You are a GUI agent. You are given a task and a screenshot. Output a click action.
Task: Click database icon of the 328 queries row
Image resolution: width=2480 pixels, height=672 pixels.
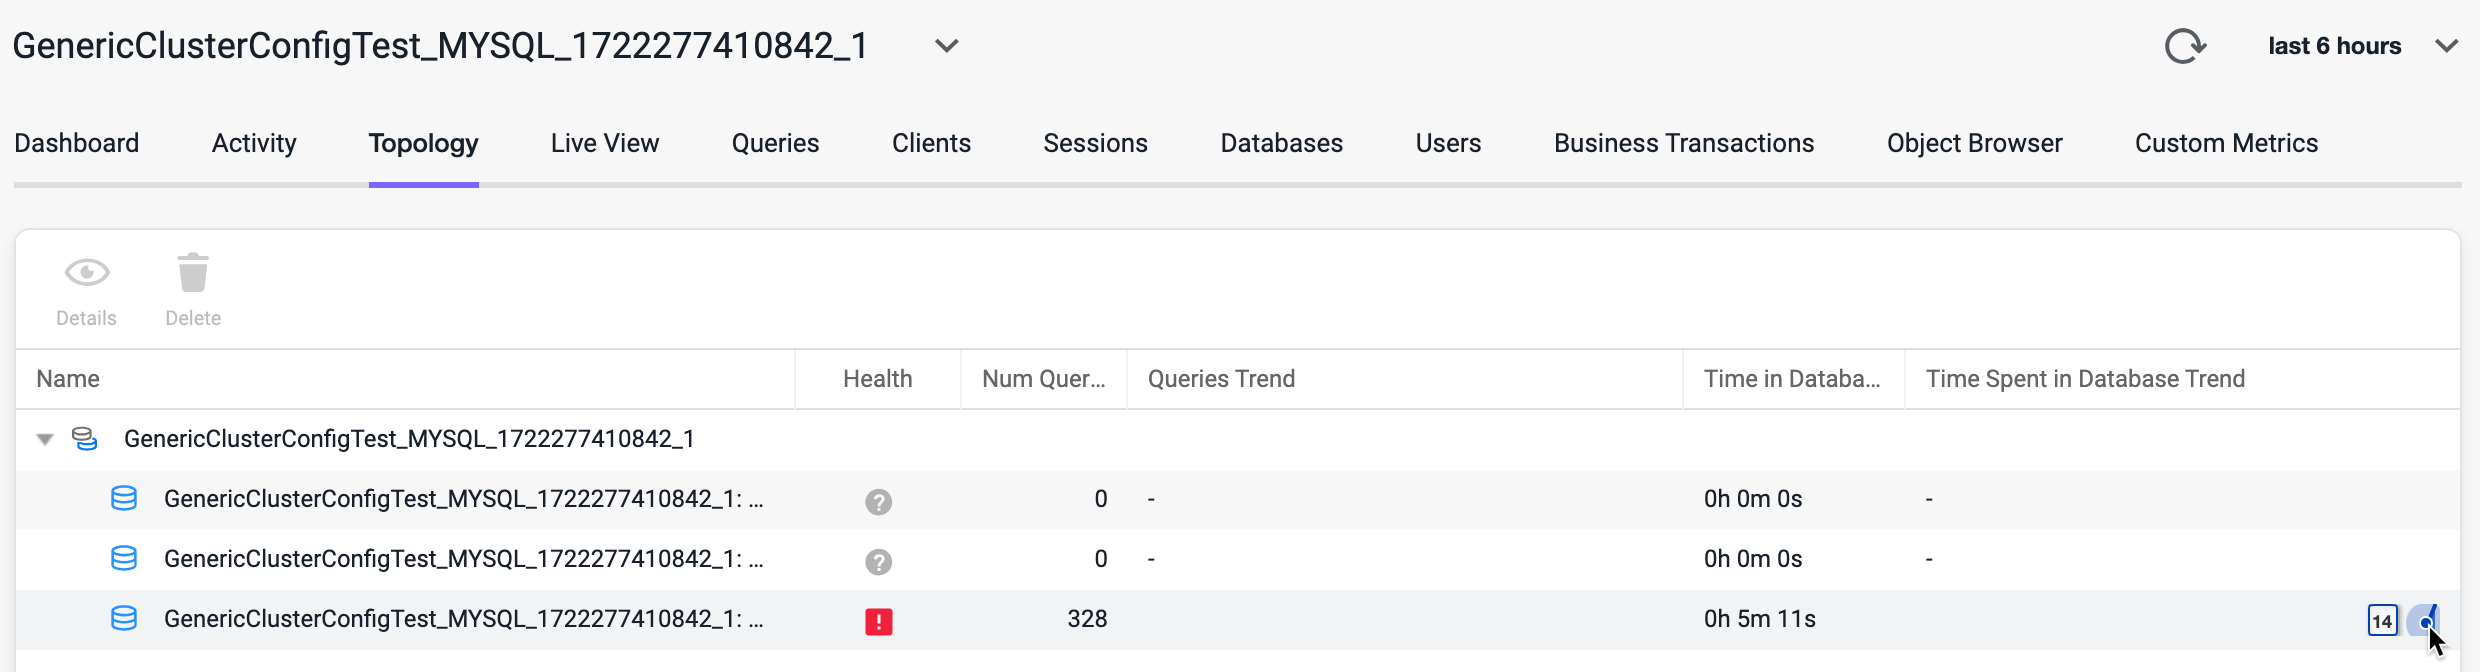pyautogui.click(x=124, y=618)
